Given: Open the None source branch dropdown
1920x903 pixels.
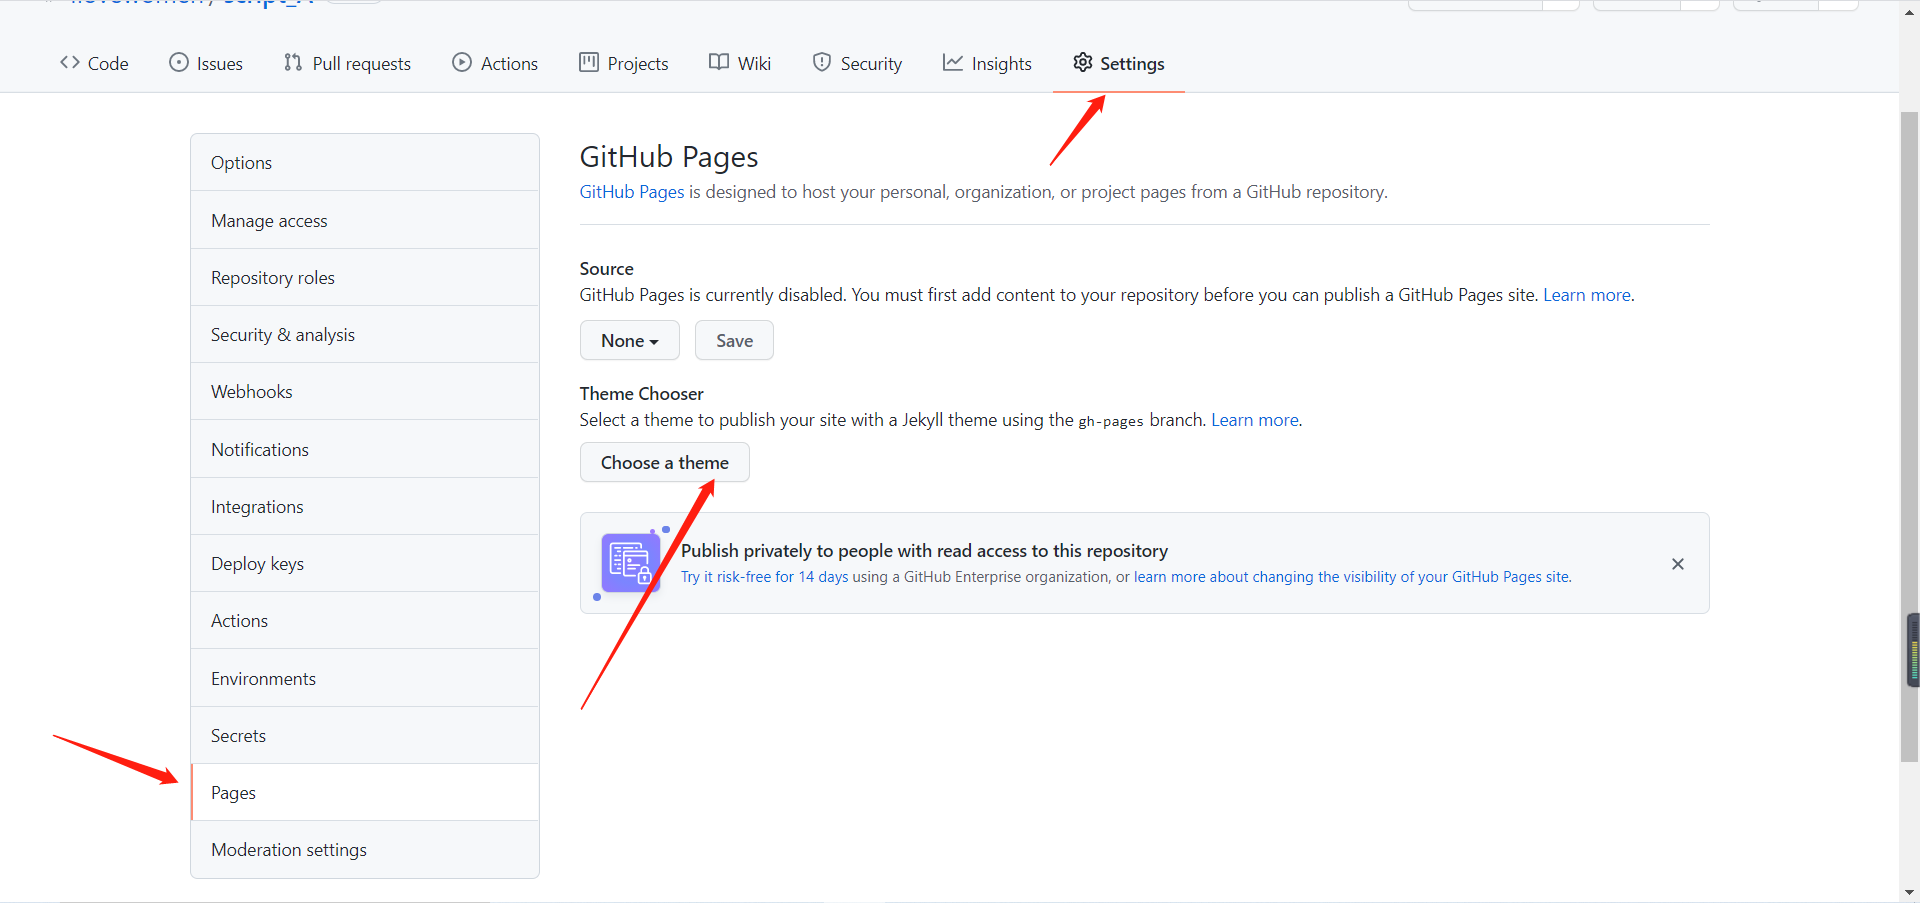Looking at the screenshot, I should click(x=629, y=340).
